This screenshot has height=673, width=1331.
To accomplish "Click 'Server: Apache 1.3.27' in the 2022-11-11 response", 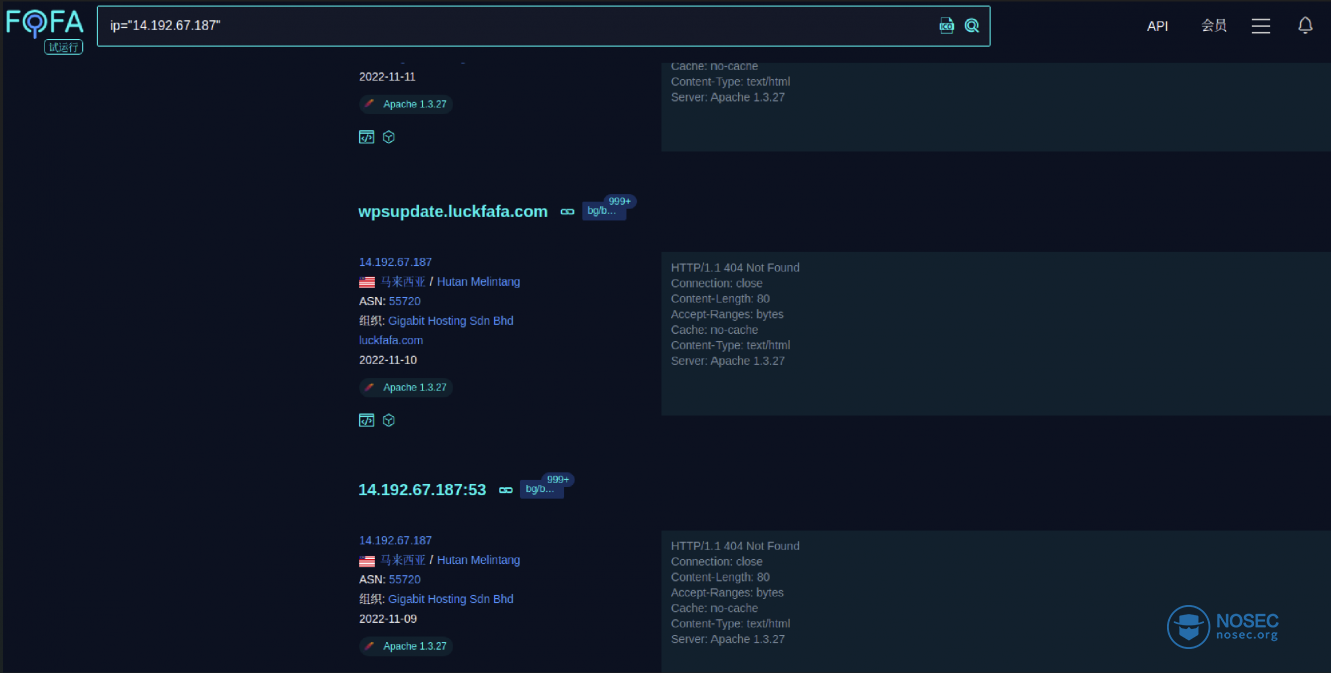I will tap(728, 97).
